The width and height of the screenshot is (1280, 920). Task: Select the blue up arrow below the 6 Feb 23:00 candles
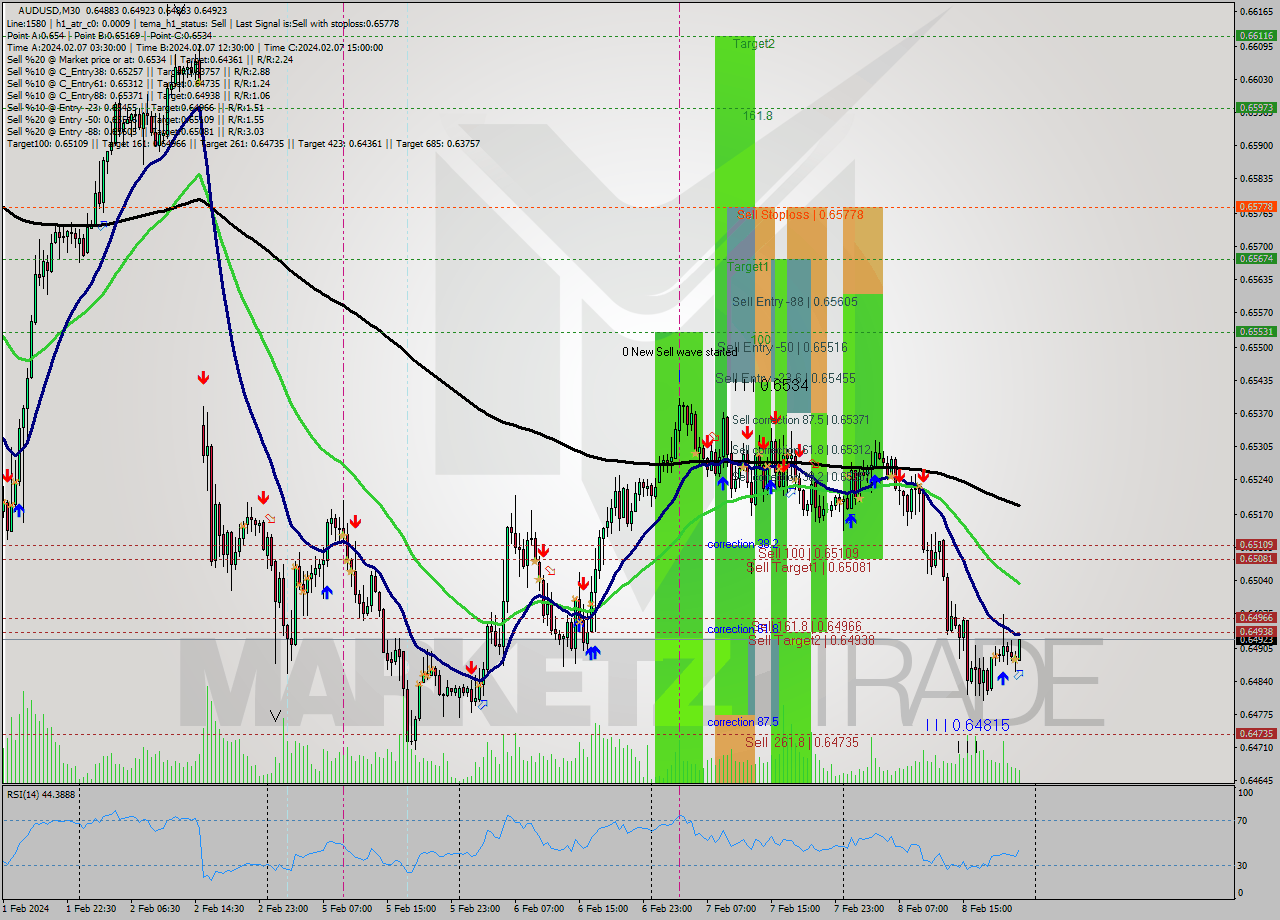pos(722,483)
